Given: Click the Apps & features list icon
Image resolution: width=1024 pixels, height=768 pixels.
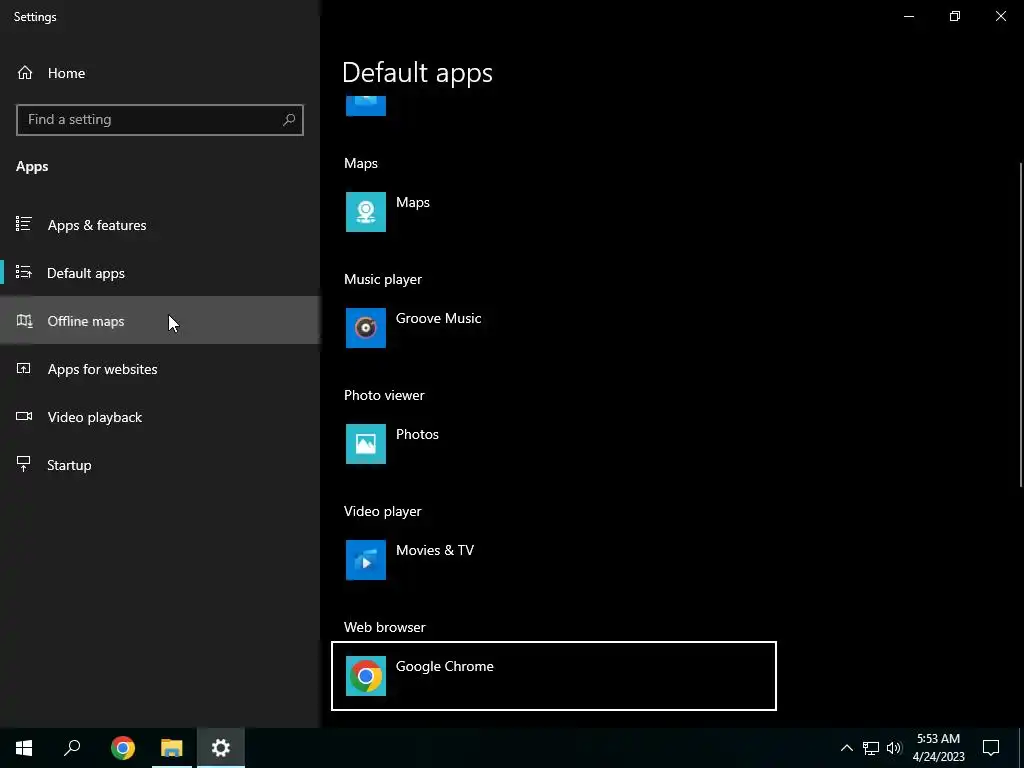Looking at the screenshot, I should 24,225.
